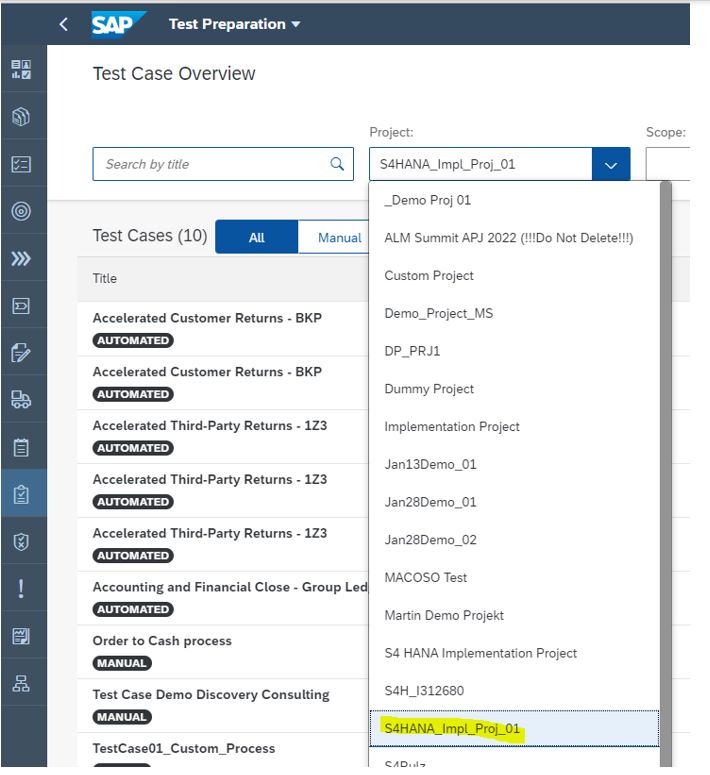
Task: Choose MACOSO Test from list
Action: click(514, 577)
